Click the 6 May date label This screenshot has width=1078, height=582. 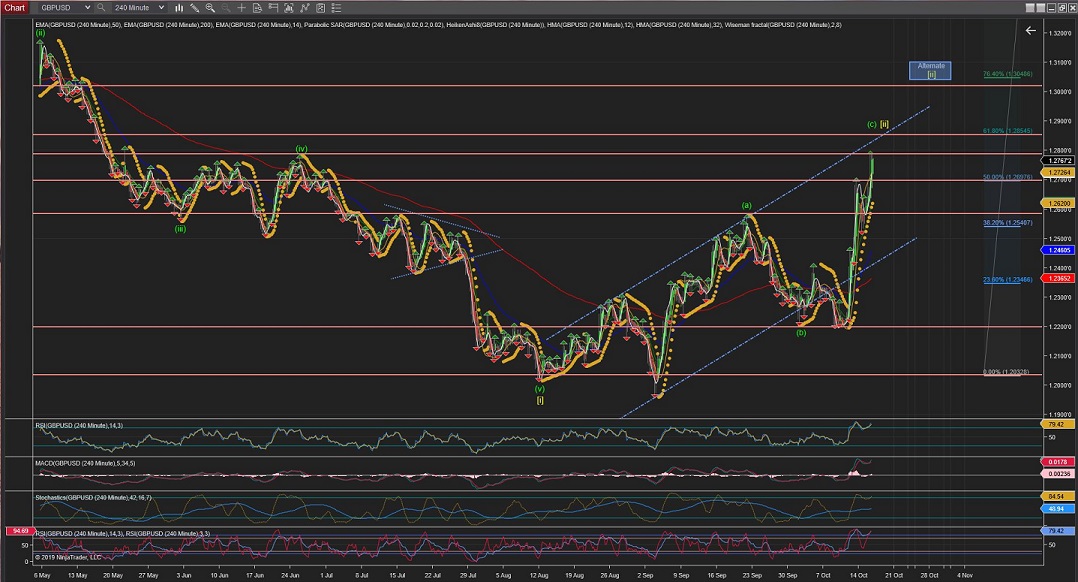(42, 575)
